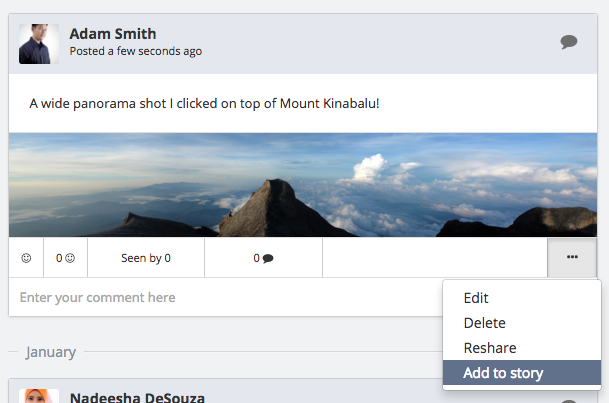Click the comment icon on Nadeesha's post header
The image size is (609, 403).
click(x=569, y=401)
